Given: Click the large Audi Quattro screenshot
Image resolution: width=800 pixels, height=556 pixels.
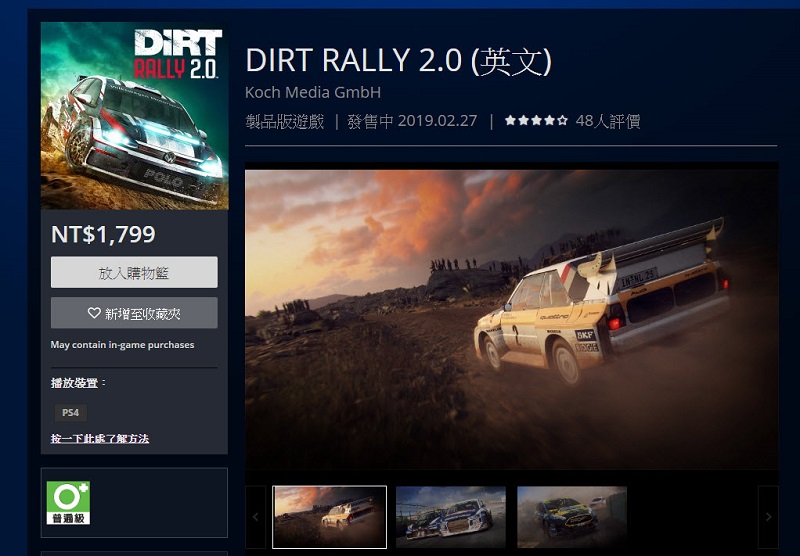Looking at the screenshot, I should click(512, 320).
